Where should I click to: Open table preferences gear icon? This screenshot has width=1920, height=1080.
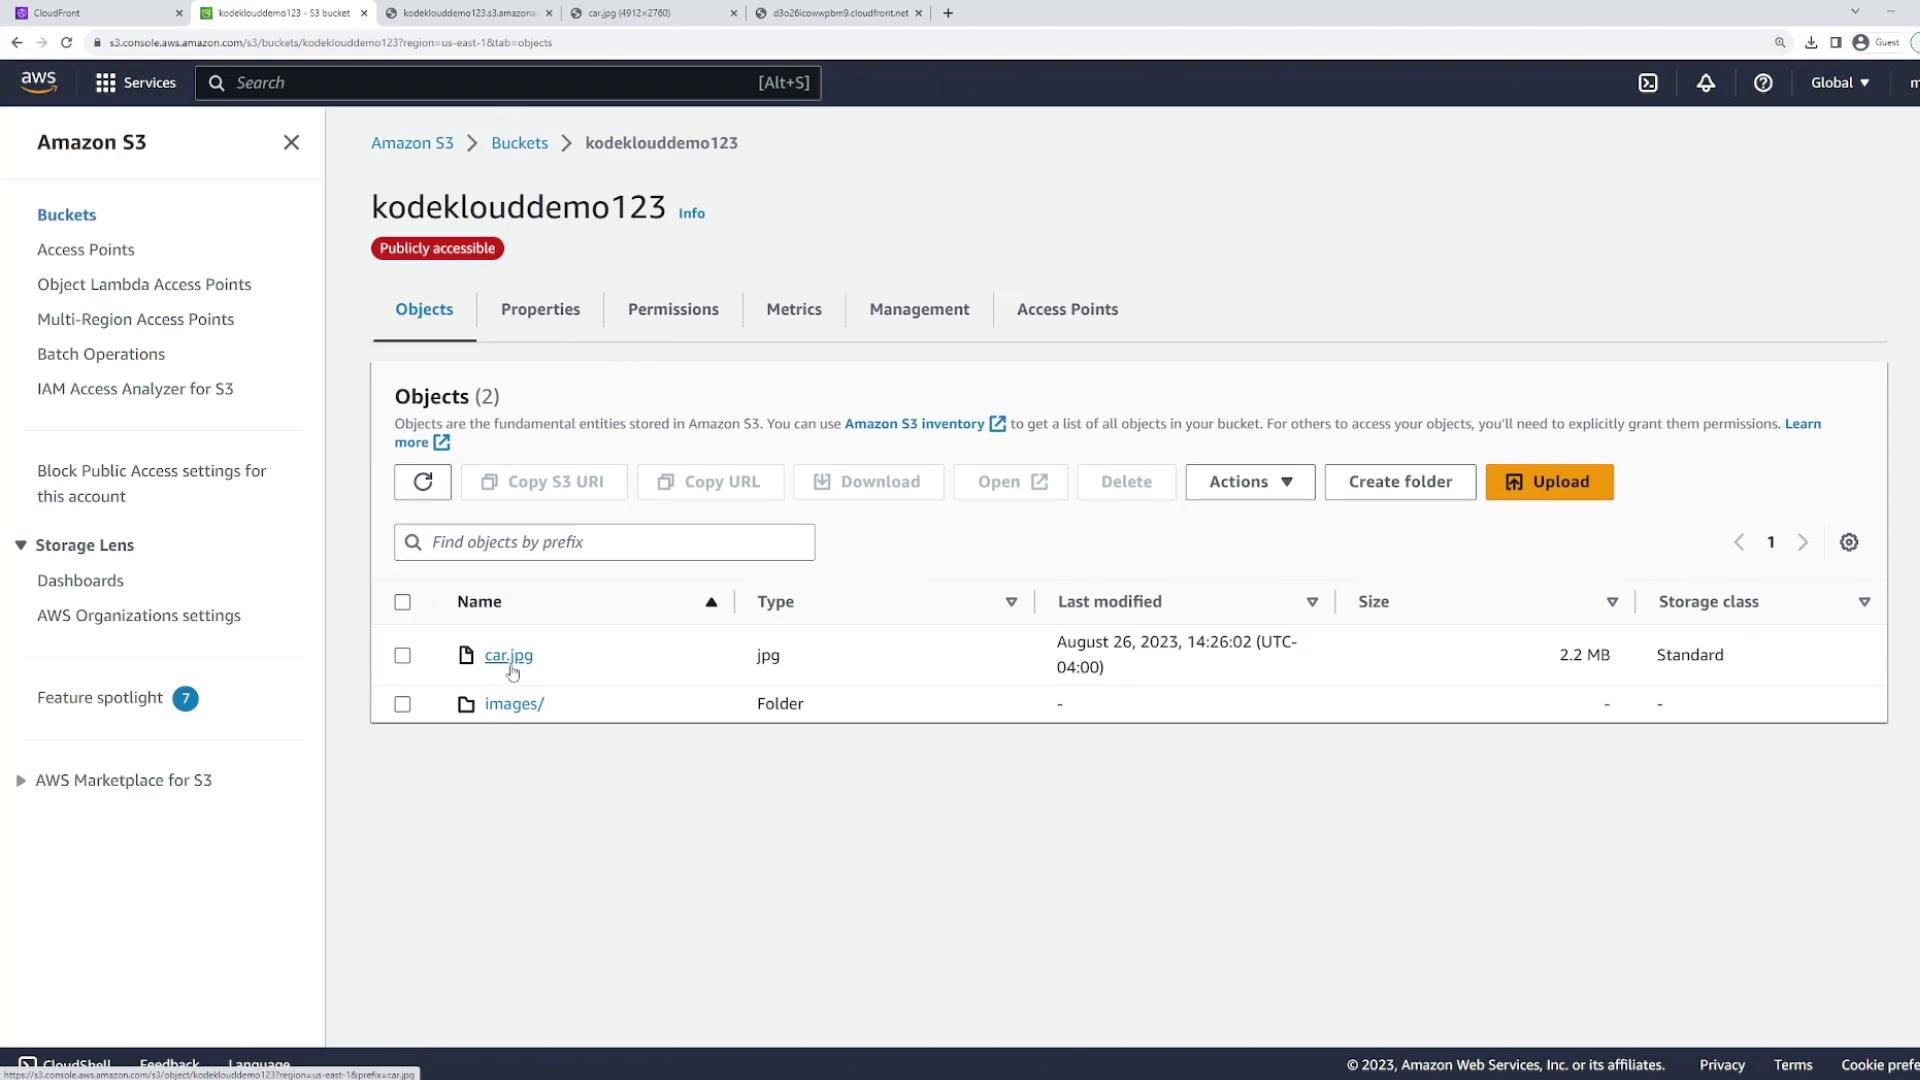tap(1849, 542)
